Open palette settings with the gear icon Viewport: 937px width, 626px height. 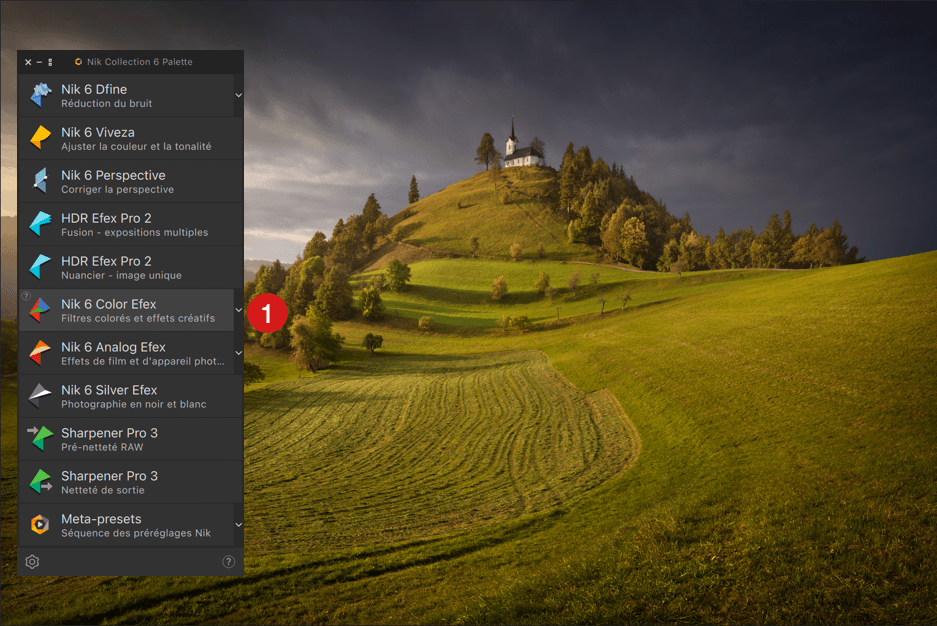[x=32, y=561]
